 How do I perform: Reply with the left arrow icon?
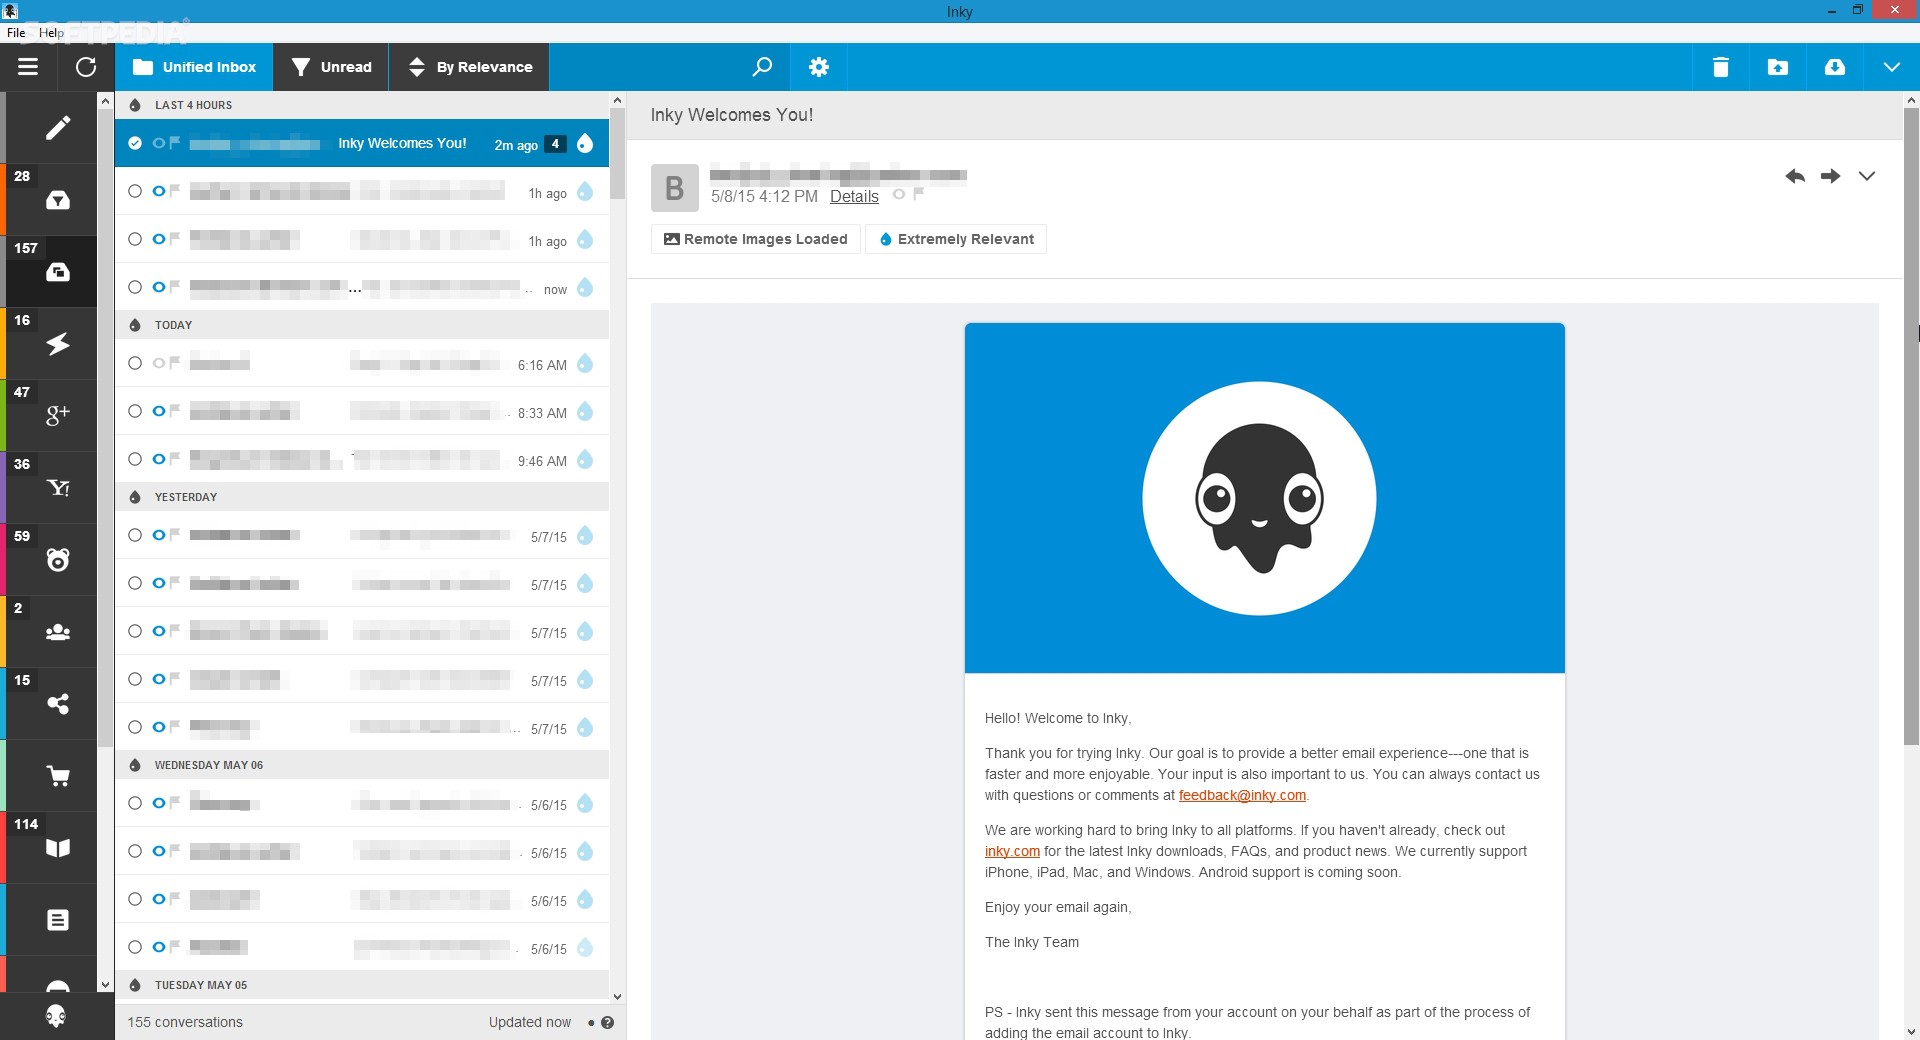pyautogui.click(x=1795, y=176)
